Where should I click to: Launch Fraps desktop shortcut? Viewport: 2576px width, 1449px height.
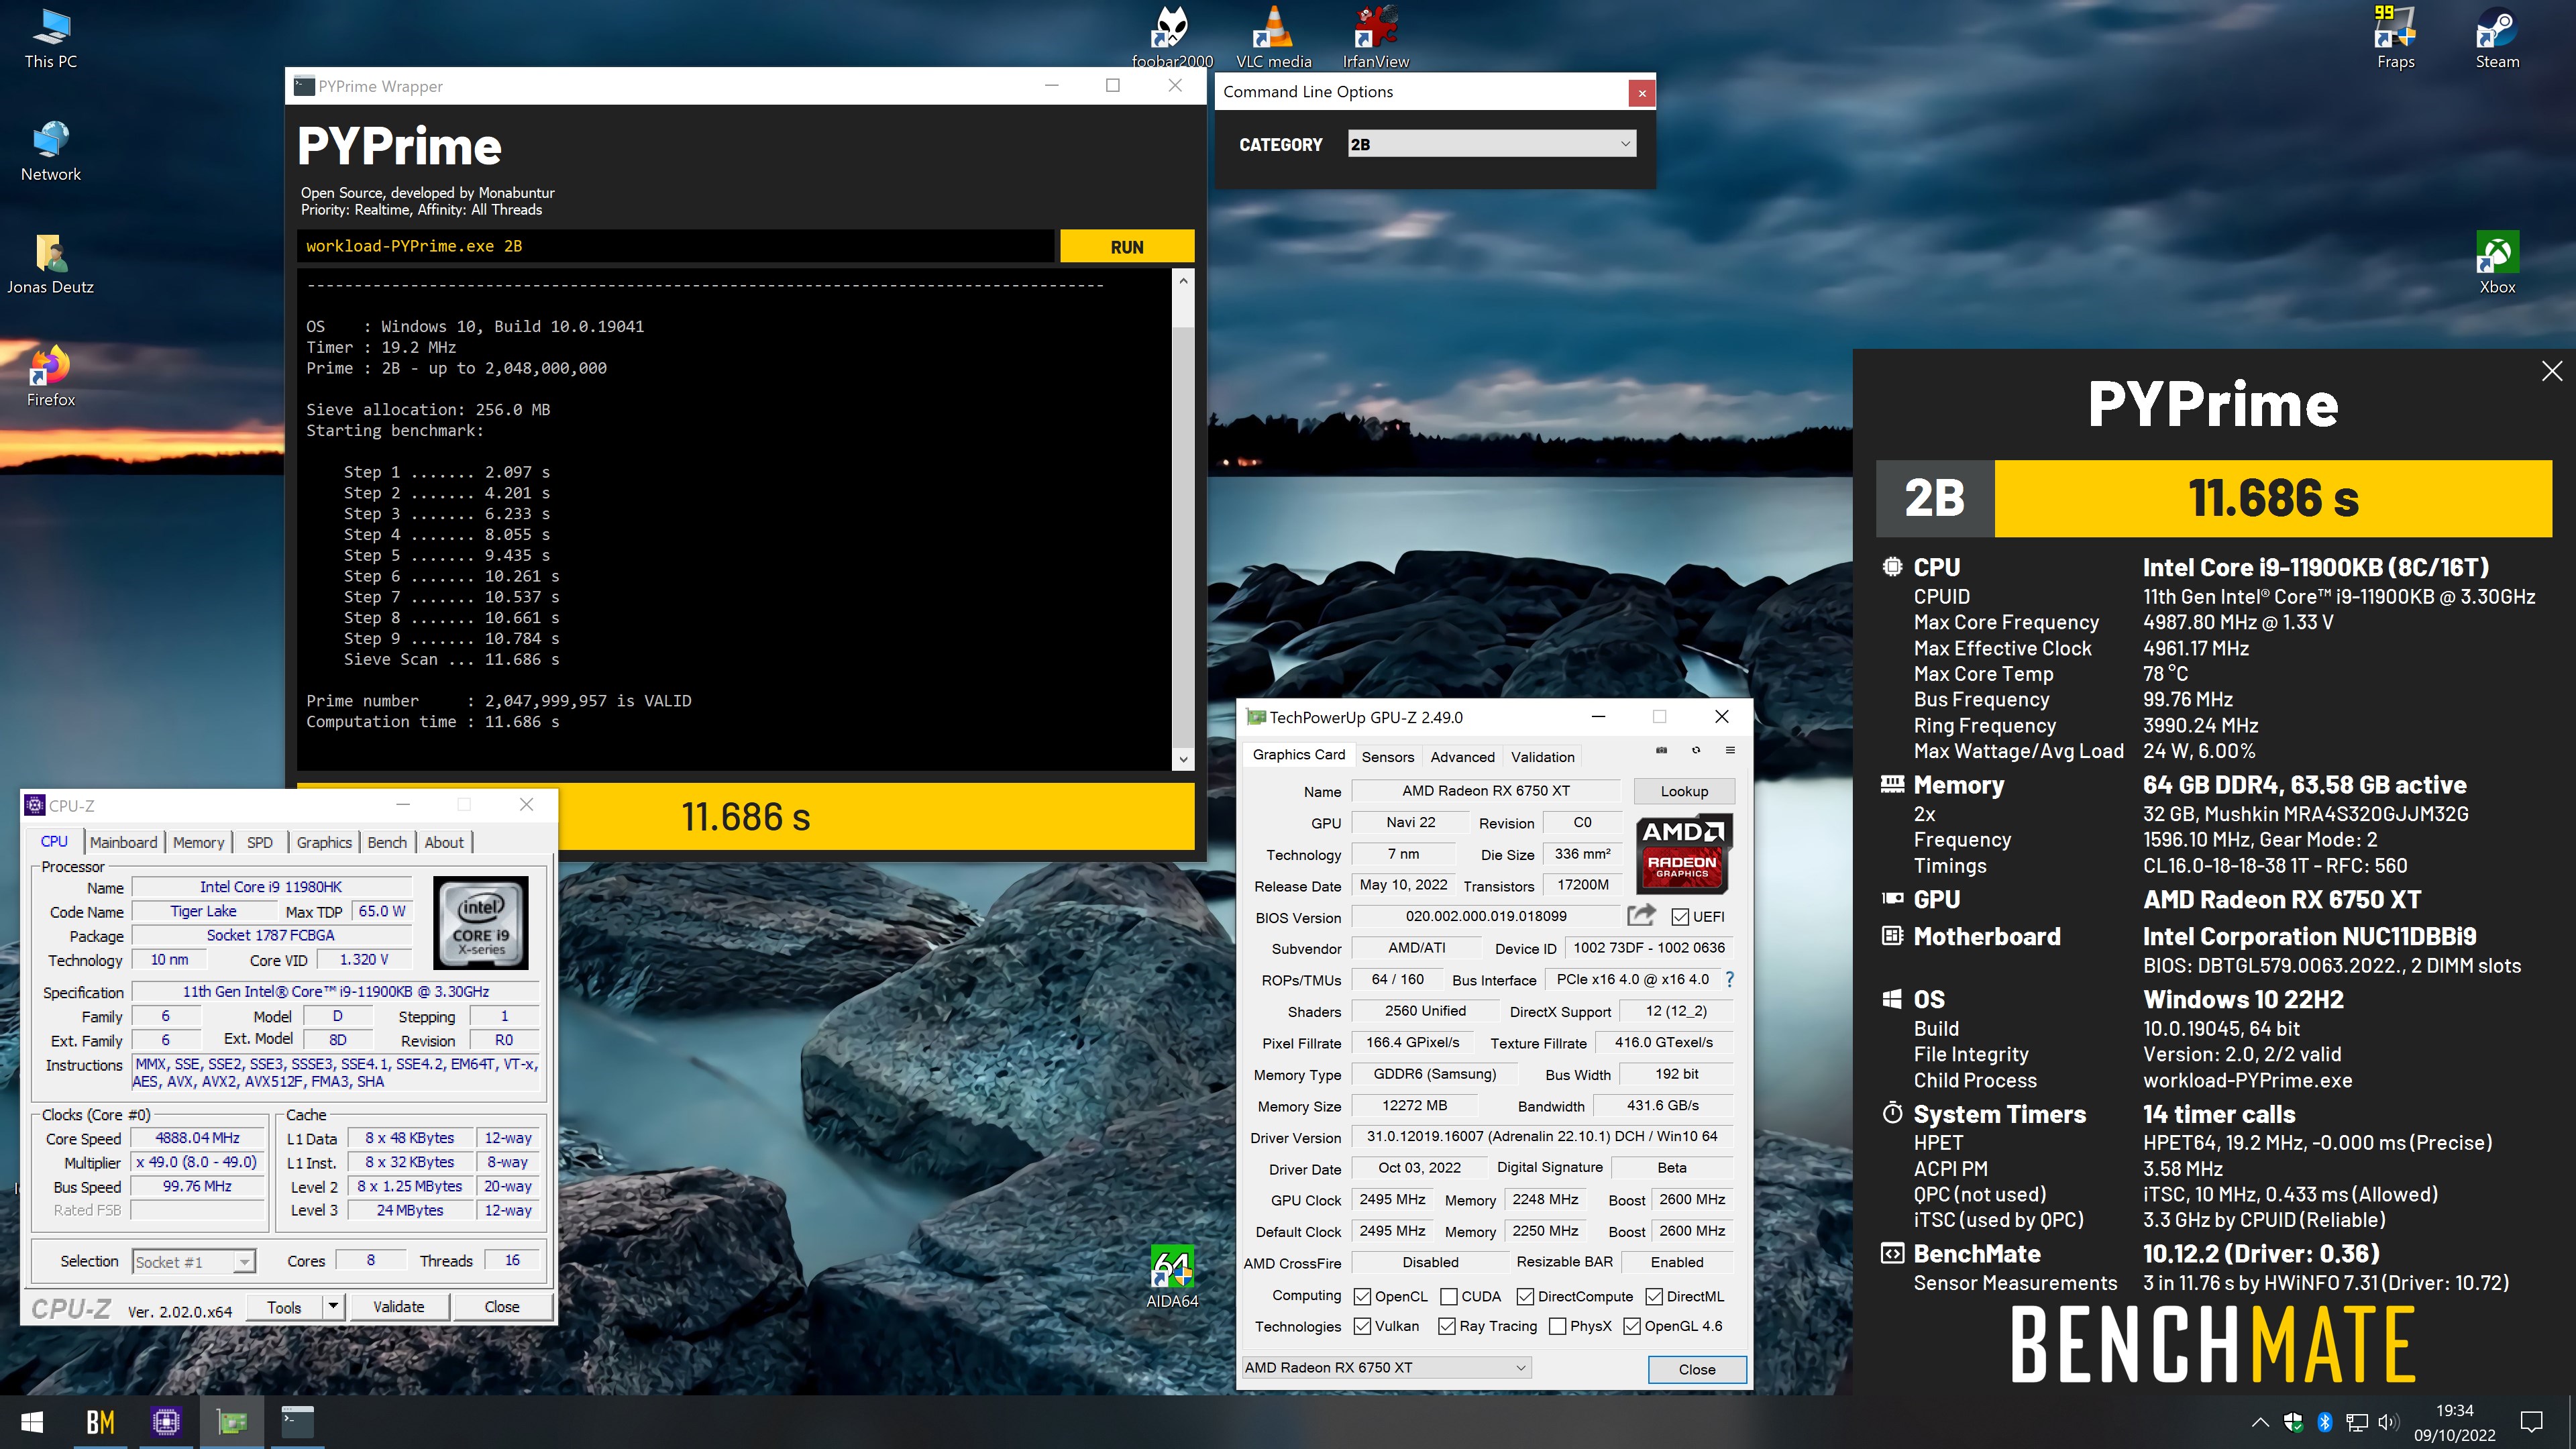tap(2395, 38)
